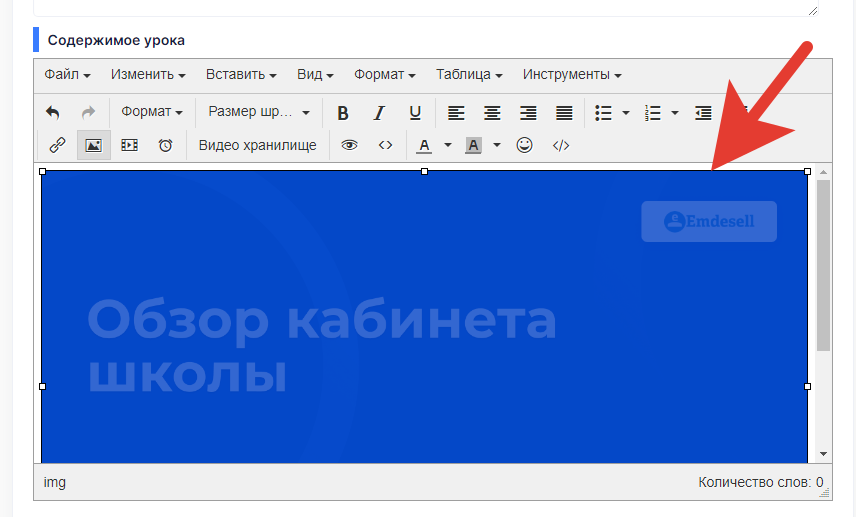Apply text color A icon
The height and width of the screenshot is (517, 856).
point(424,145)
